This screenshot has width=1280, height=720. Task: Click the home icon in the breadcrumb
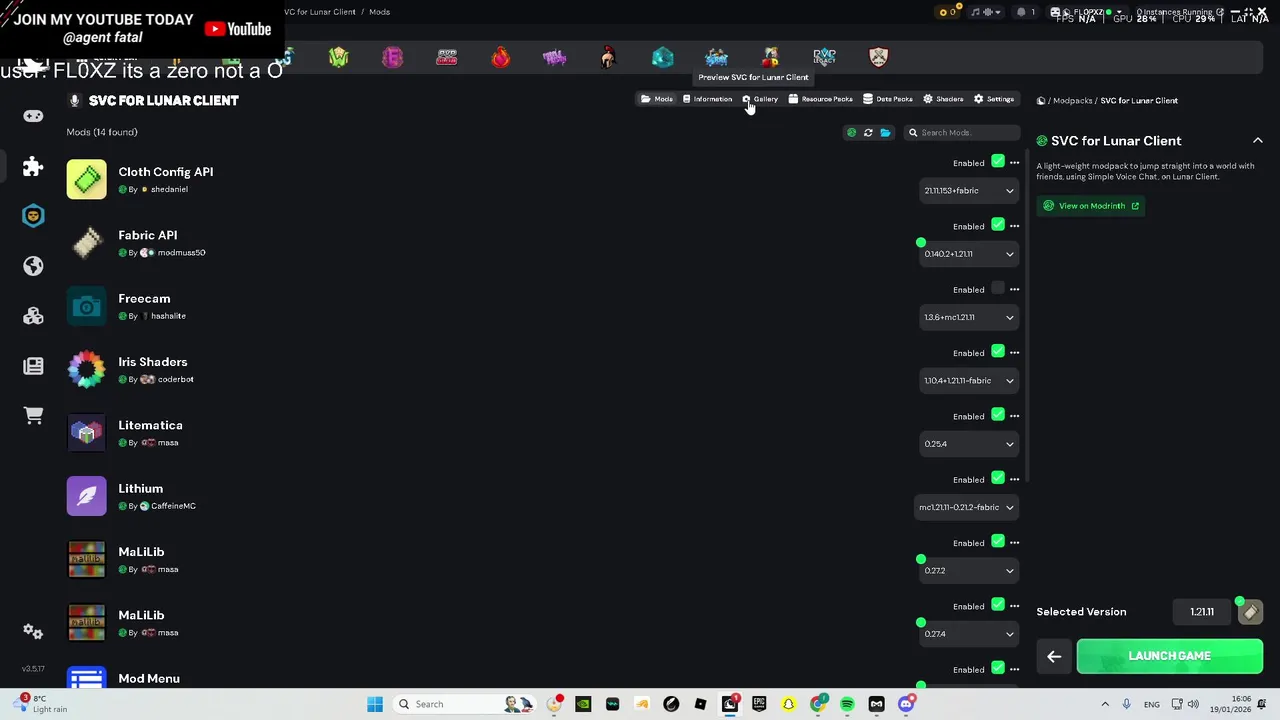tap(1041, 101)
